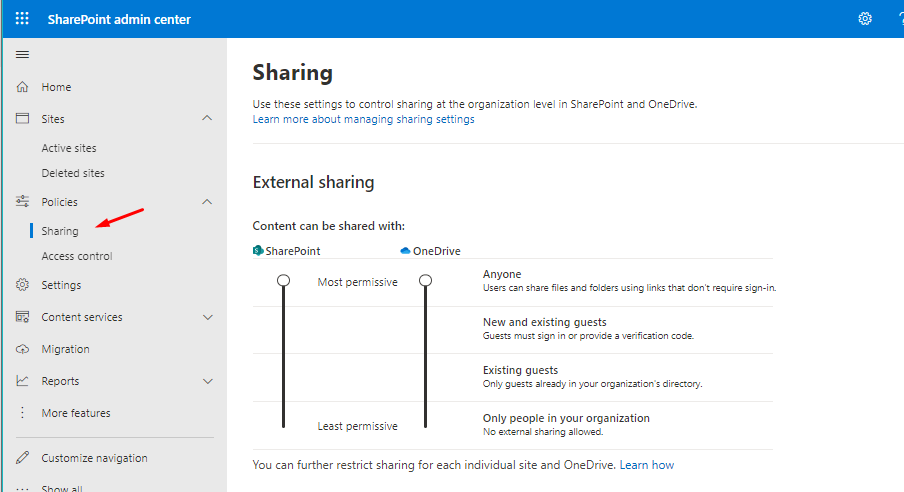Image resolution: width=904 pixels, height=492 pixels.
Task: Click the Reports chart icon
Action: [x=22, y=381]
